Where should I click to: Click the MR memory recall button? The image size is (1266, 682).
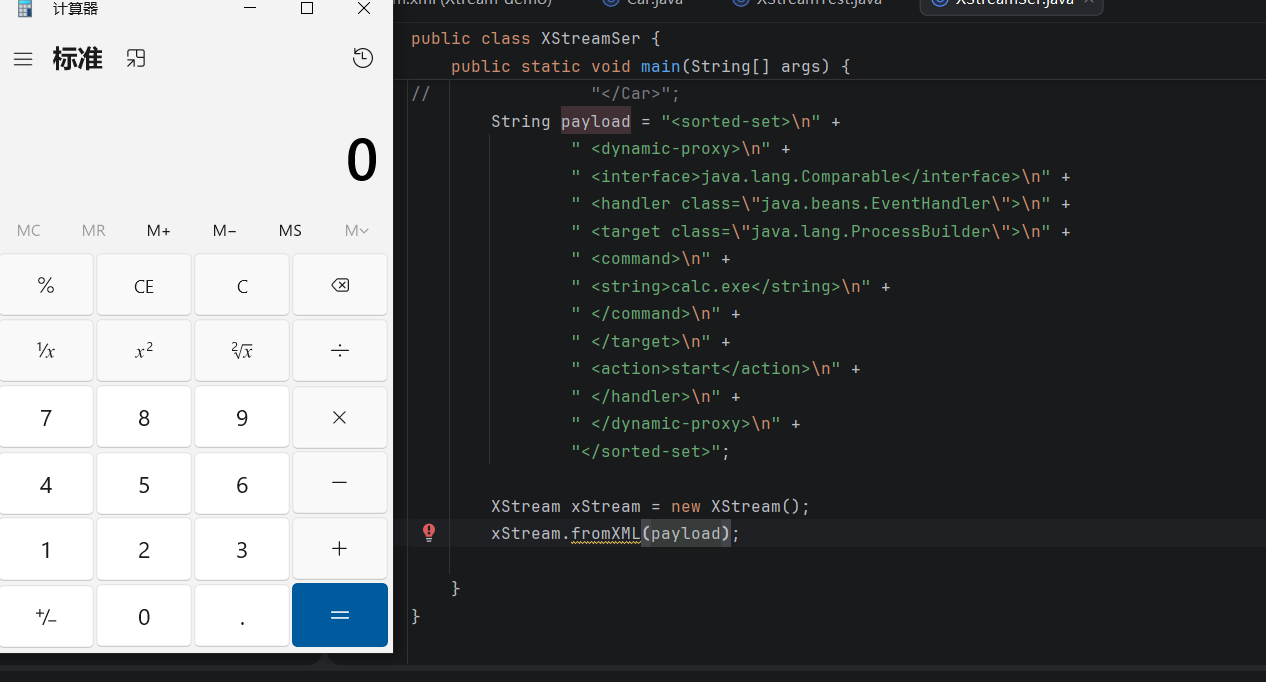click(94, 230)
